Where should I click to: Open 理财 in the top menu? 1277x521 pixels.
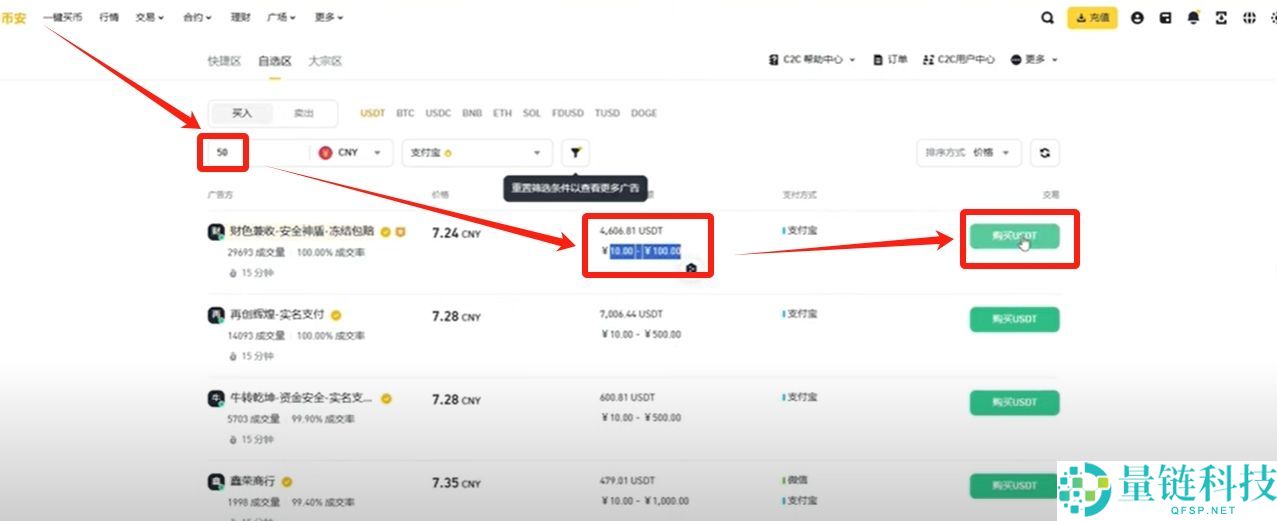[x=240, y=18]
